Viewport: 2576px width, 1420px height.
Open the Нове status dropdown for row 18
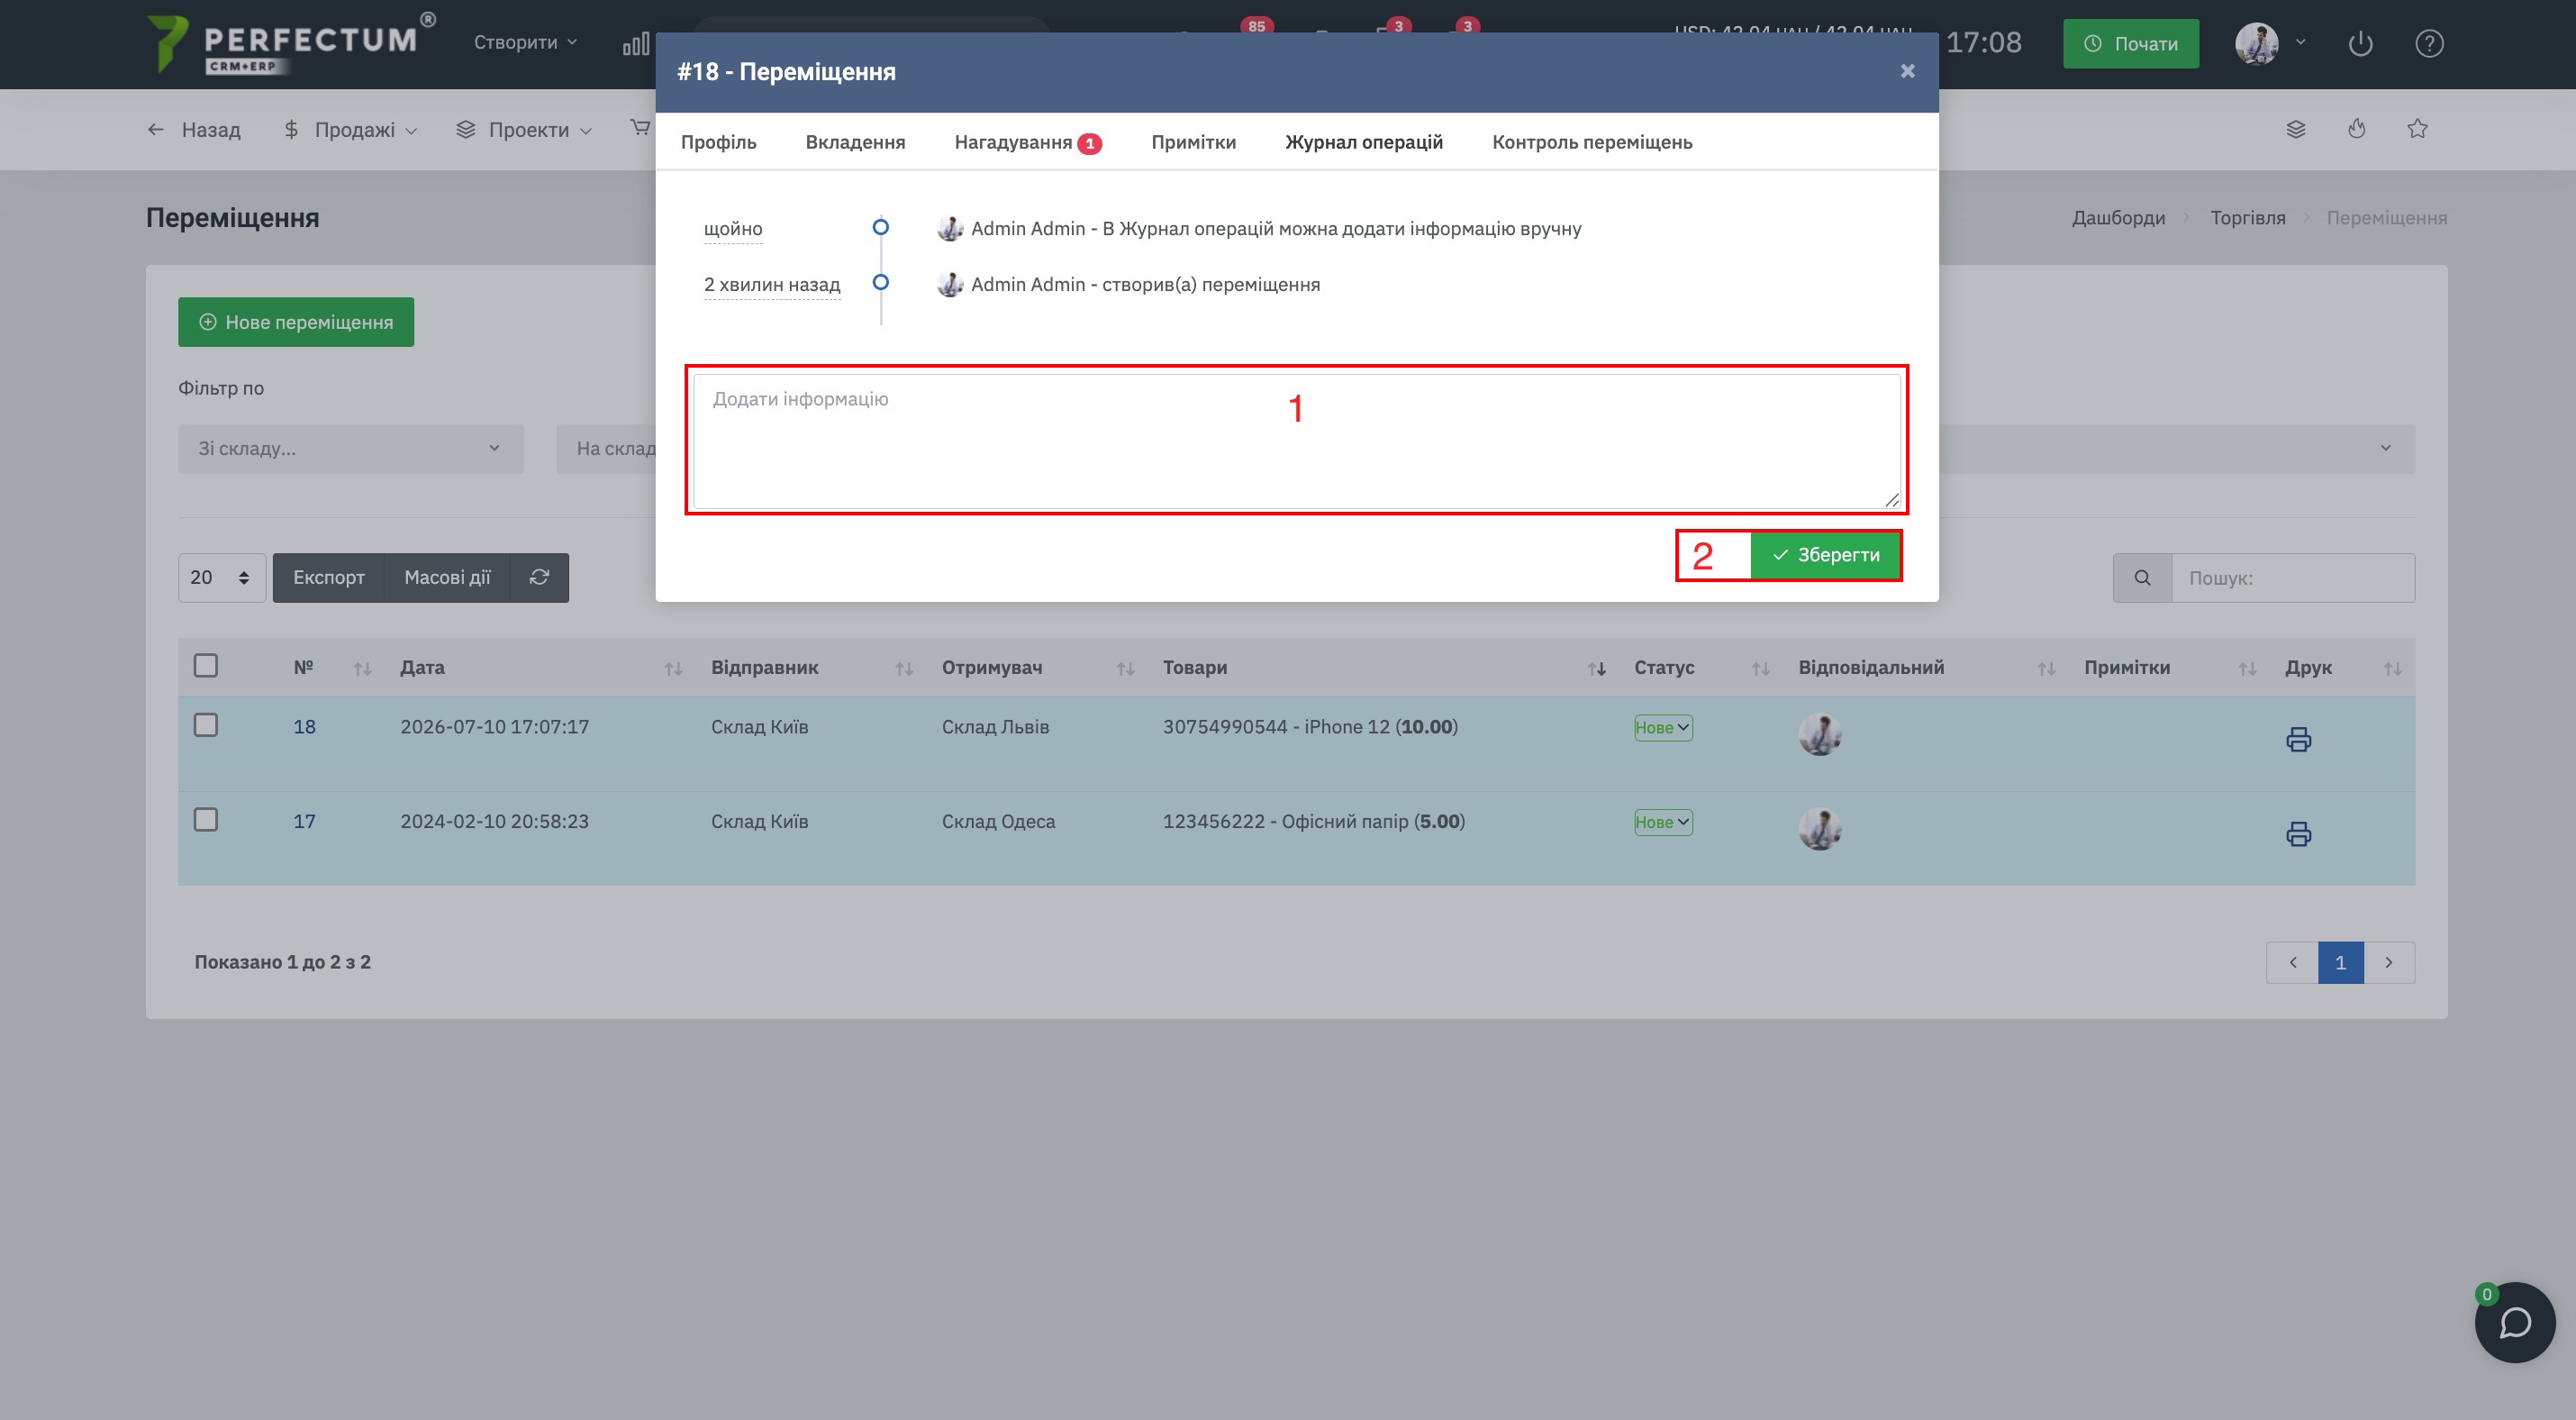click(x=1663, y=728)
